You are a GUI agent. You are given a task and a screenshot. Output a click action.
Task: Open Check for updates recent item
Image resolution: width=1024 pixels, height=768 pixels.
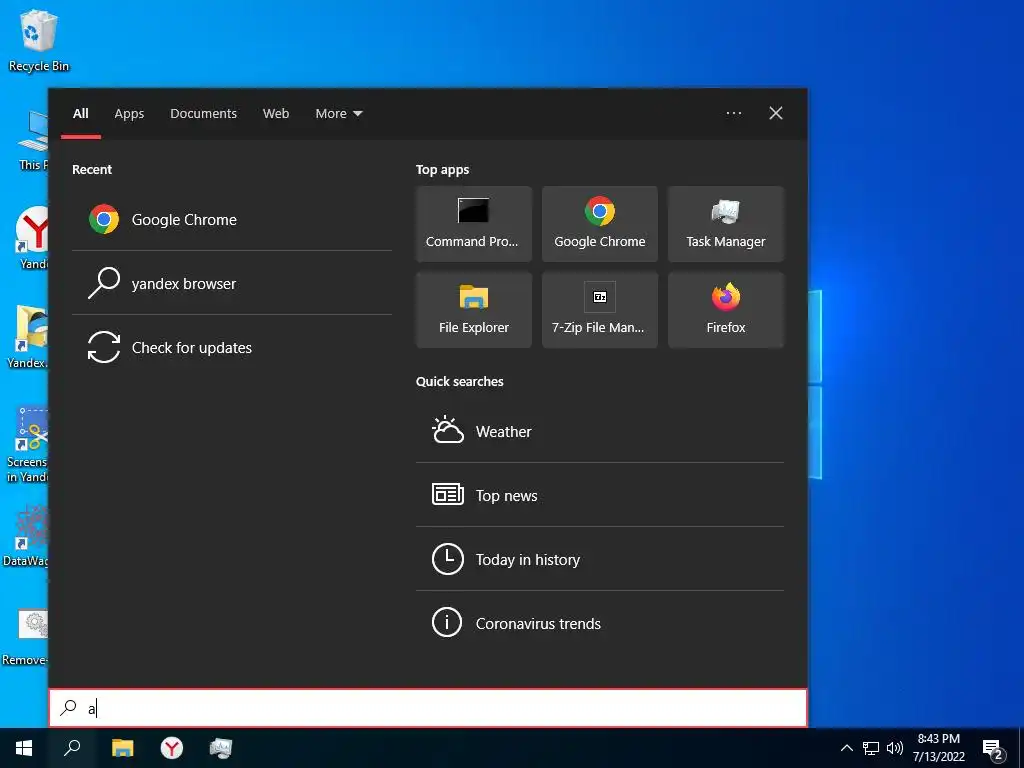point(232,347)
